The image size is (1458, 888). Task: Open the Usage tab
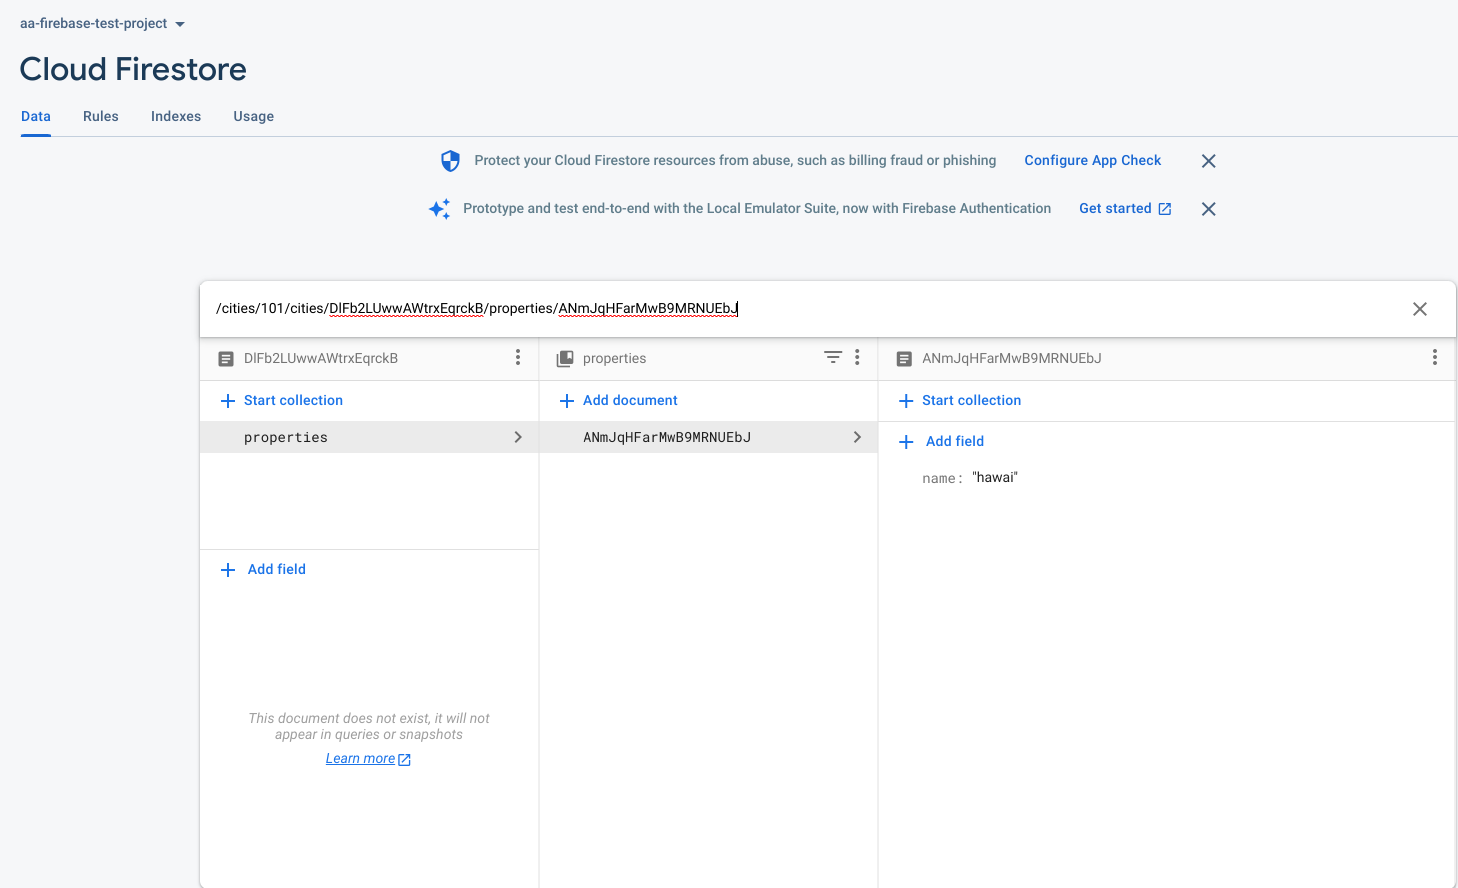point(254,116)
